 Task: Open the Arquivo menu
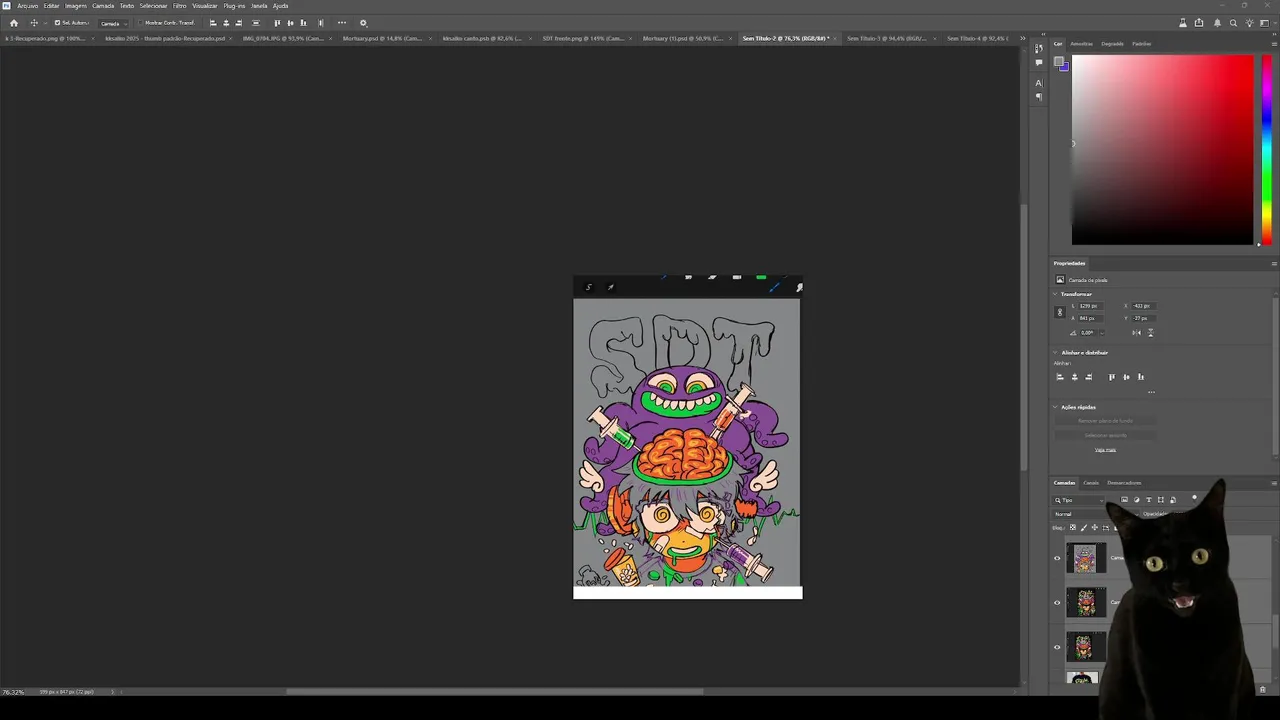28,6
